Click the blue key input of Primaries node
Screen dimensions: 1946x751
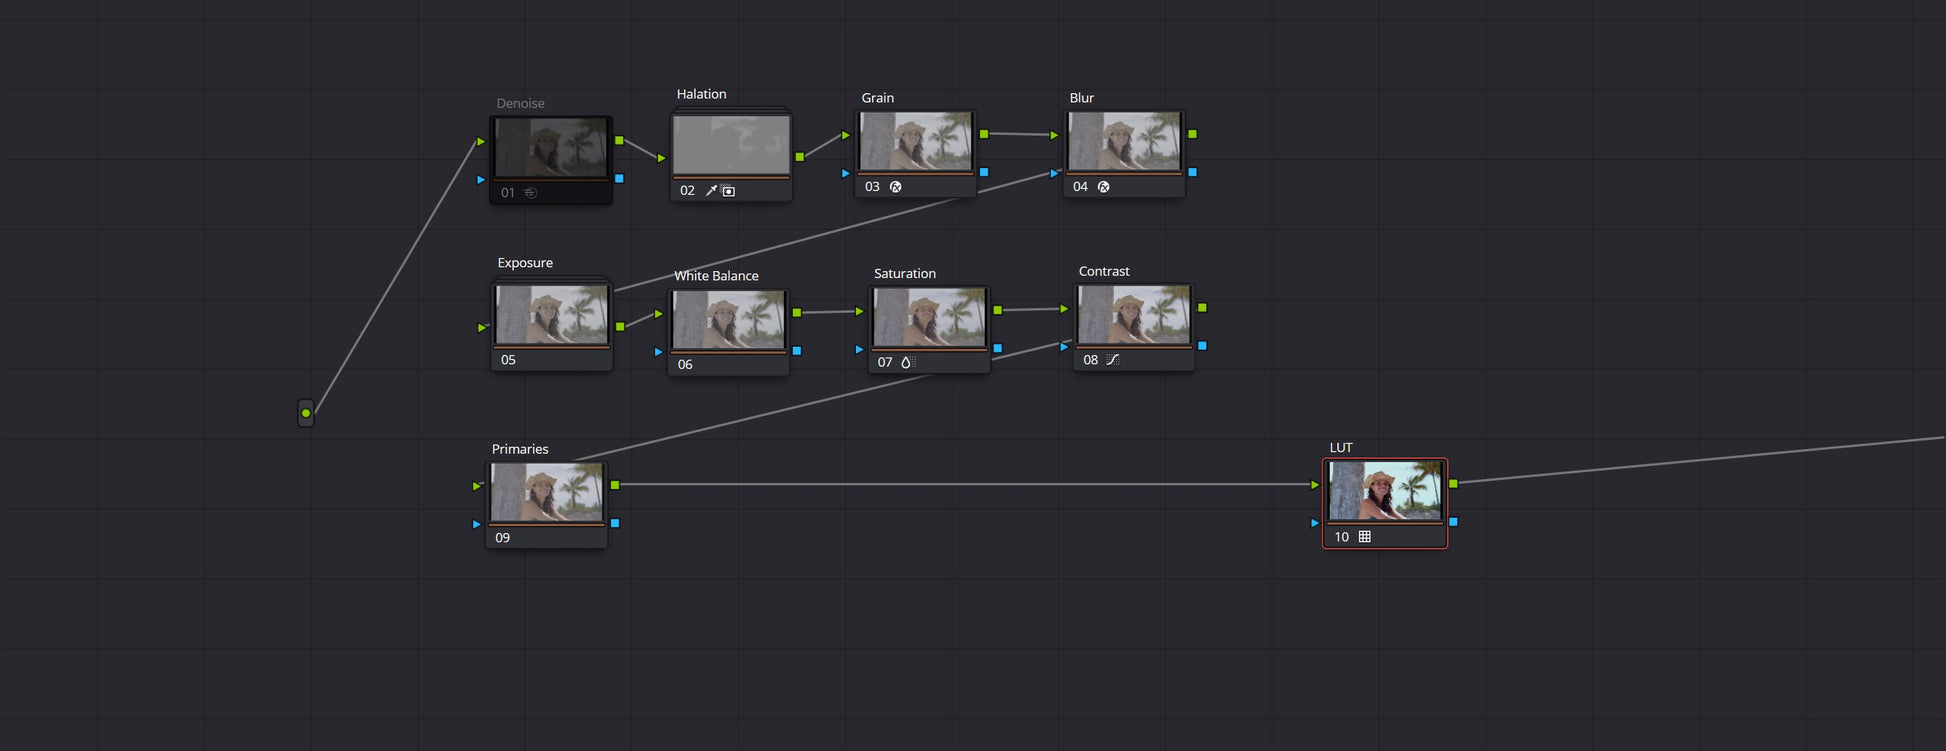(476, 524)
